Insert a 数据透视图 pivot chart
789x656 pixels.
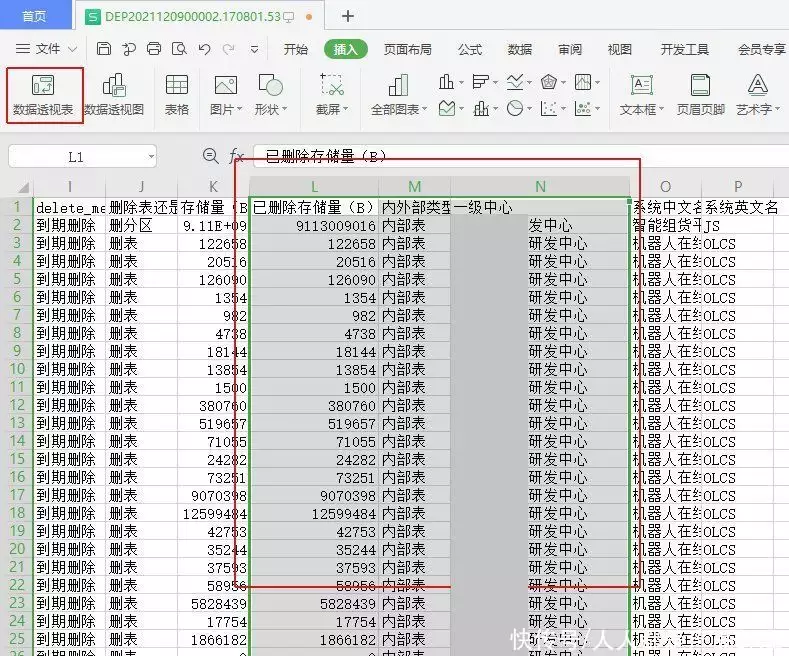point(114,94)
